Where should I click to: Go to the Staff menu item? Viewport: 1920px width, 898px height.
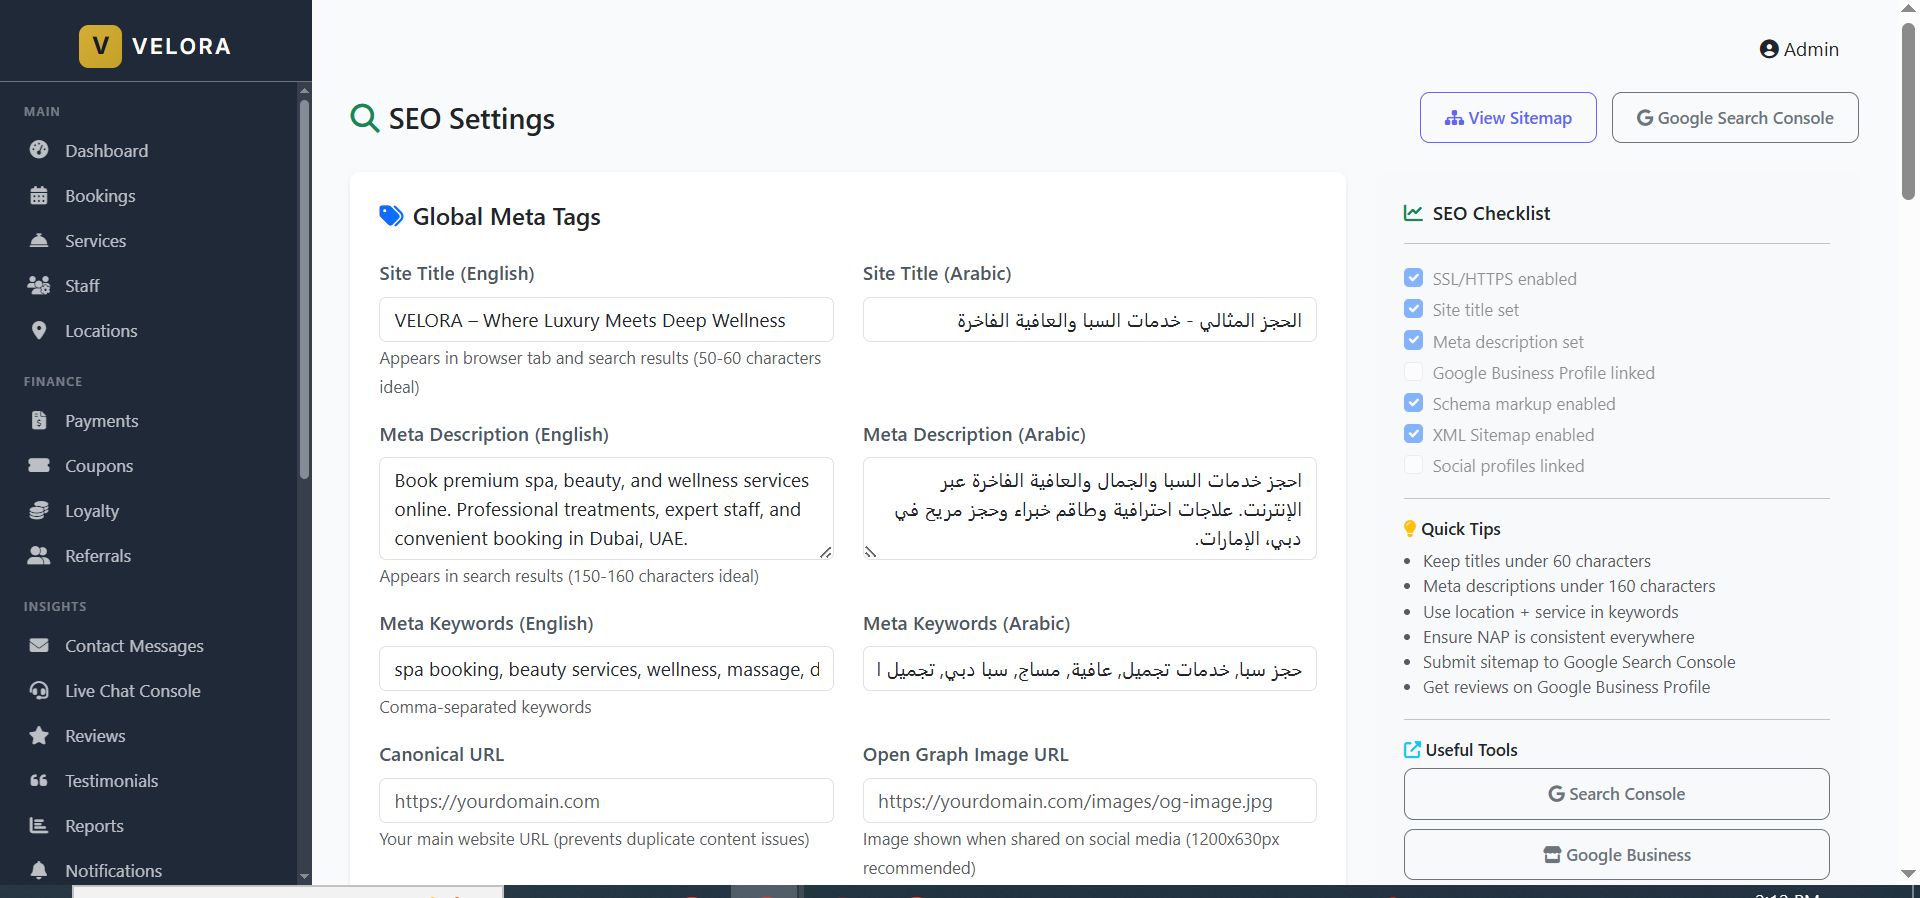tap(82, 286)
